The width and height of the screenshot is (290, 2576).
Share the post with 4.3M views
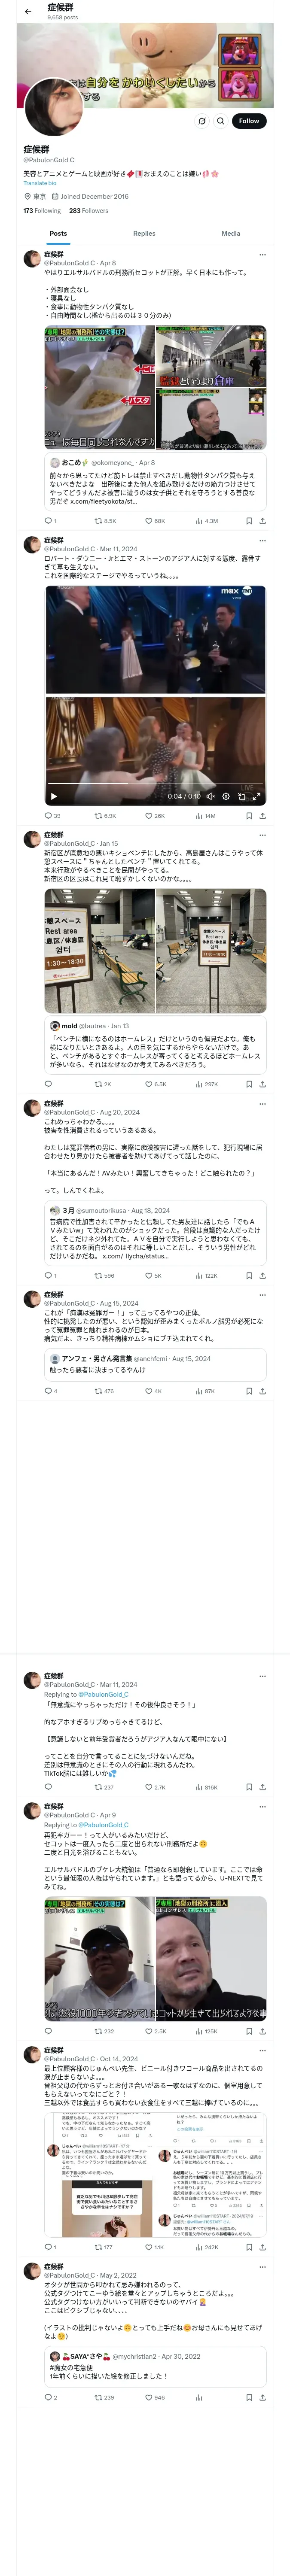point(262,521)
